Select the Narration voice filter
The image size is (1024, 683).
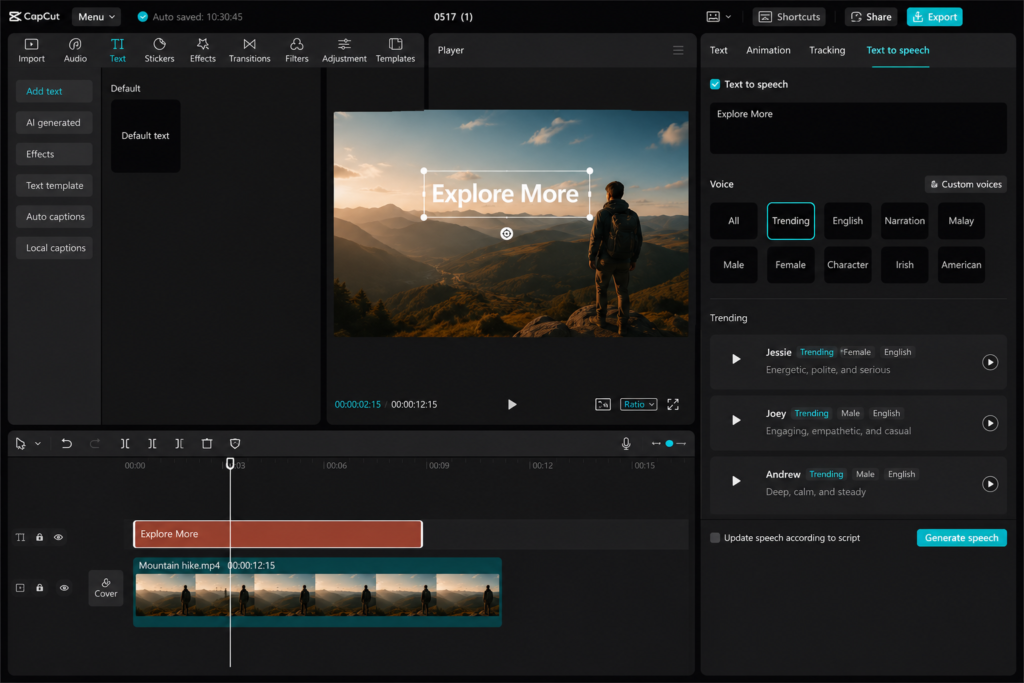(904, 221)
